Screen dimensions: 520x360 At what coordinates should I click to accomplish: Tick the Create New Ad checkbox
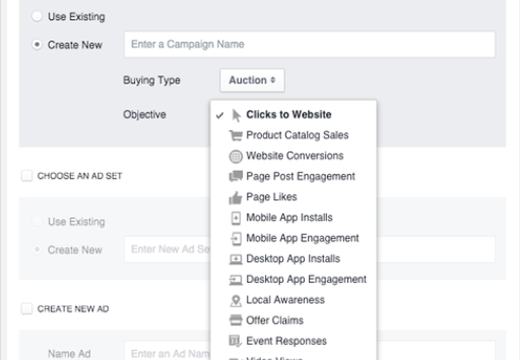point(27,309)
